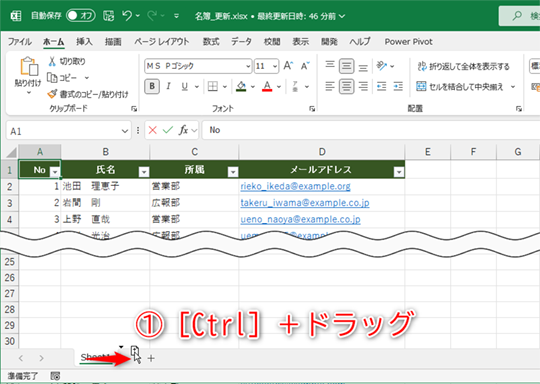Switch to the 表示 tab
This screenshot has height=384, width=540.
pyautogui.click(x=301, y=42)
